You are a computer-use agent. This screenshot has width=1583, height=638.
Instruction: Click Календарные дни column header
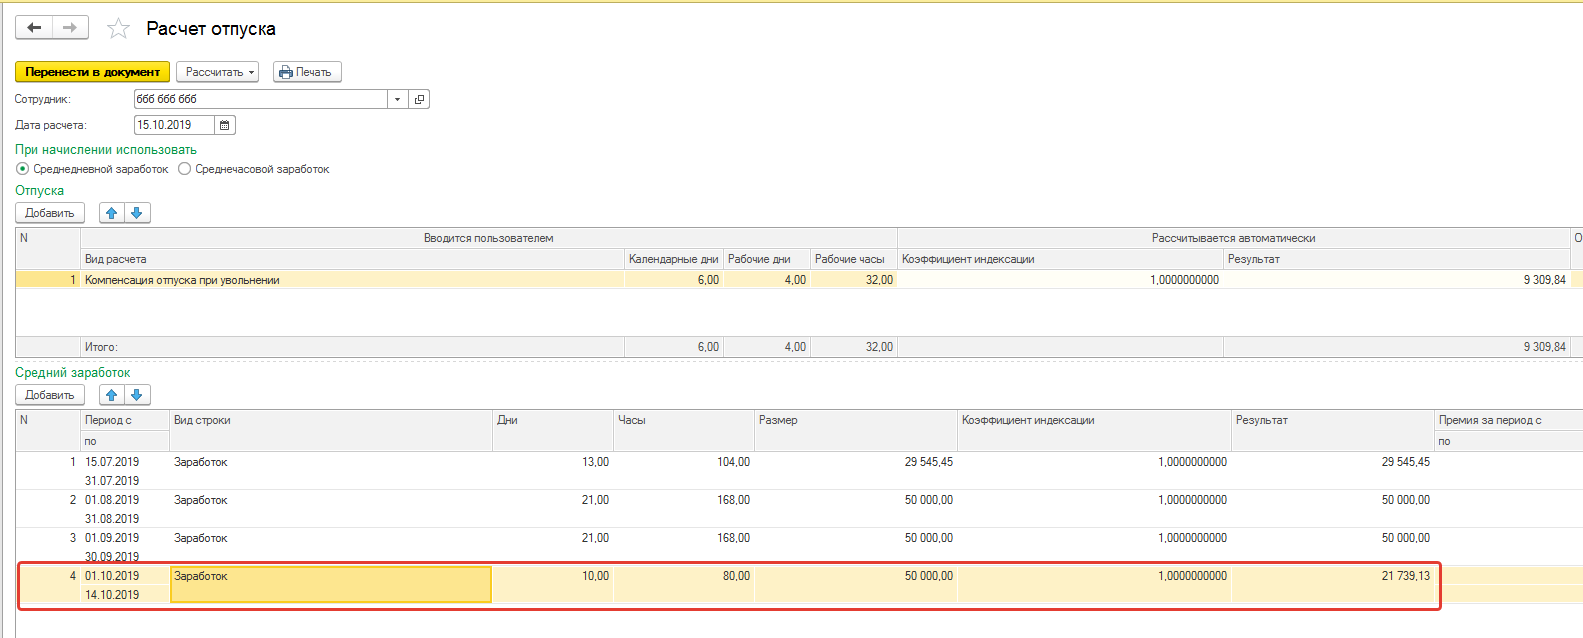pos(673,259)
